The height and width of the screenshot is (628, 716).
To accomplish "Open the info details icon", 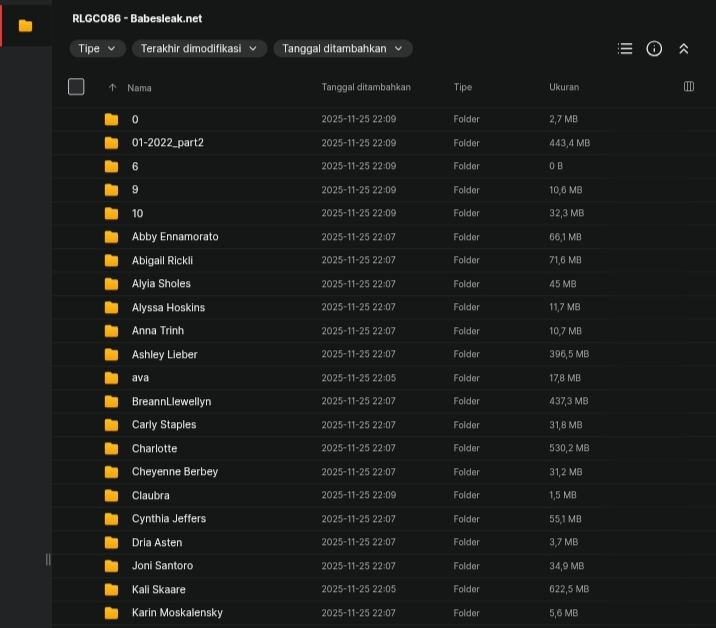I will [654, 48].
